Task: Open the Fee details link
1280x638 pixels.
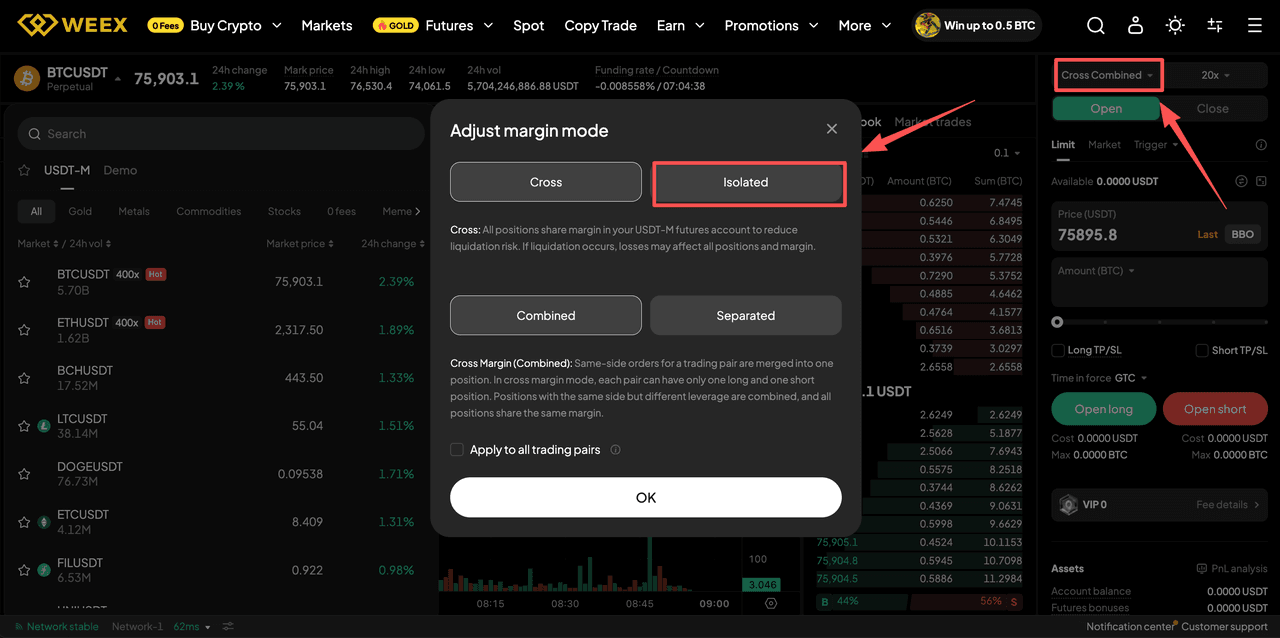Action: point(1228,505)
